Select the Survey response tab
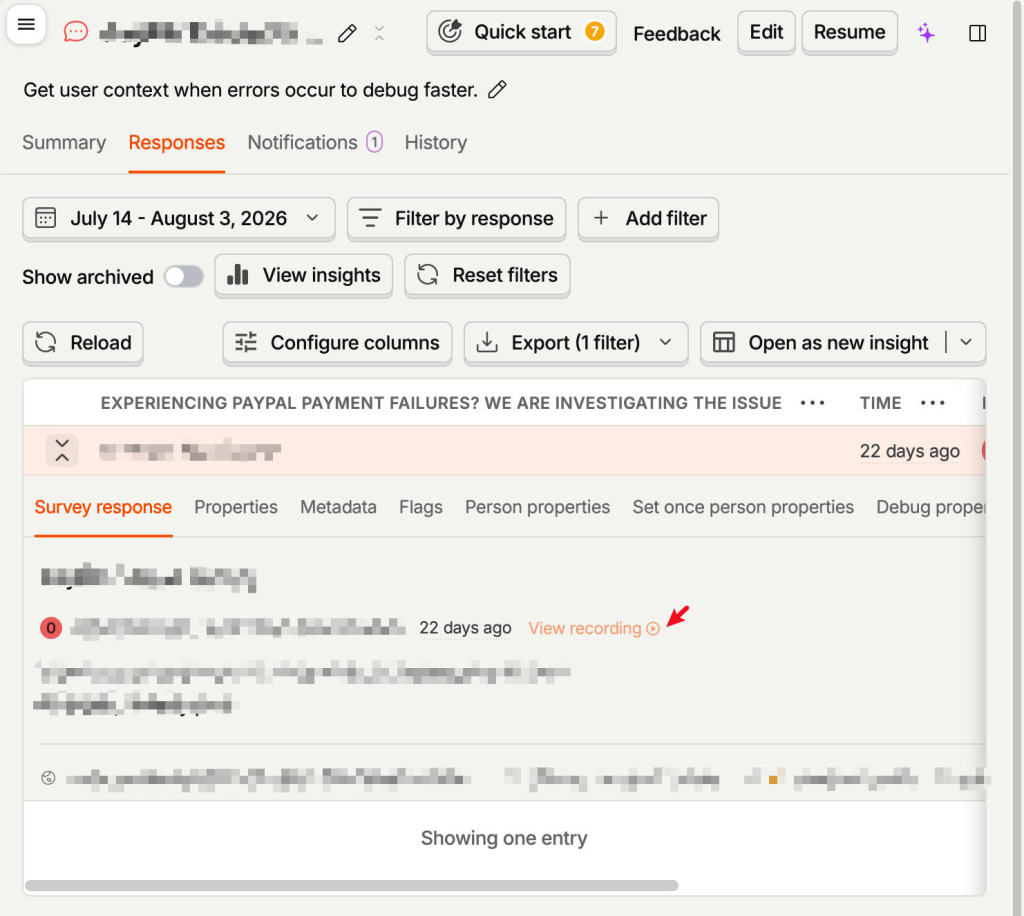 103,507
